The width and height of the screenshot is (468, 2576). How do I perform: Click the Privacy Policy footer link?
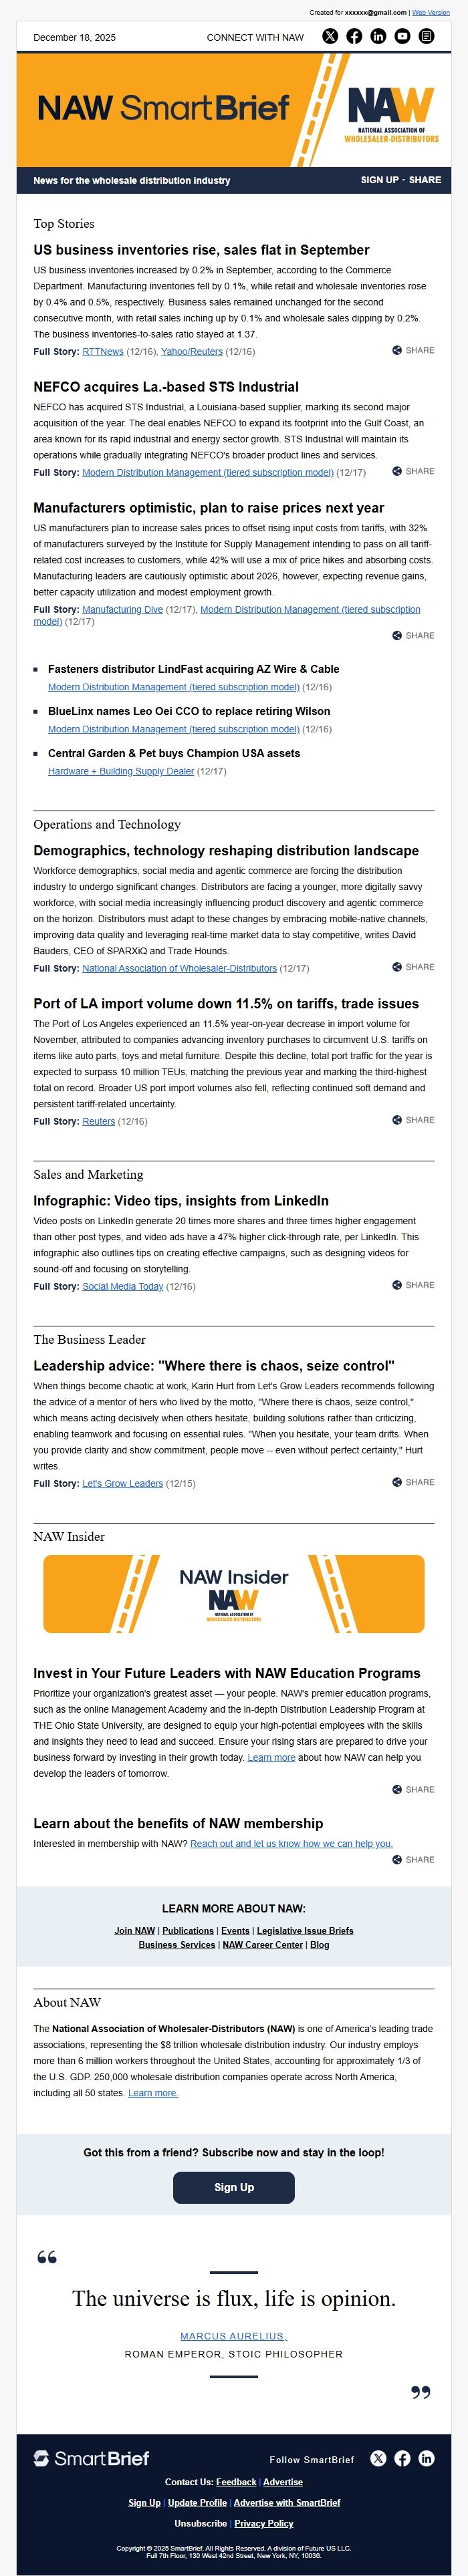(264, 2523)
